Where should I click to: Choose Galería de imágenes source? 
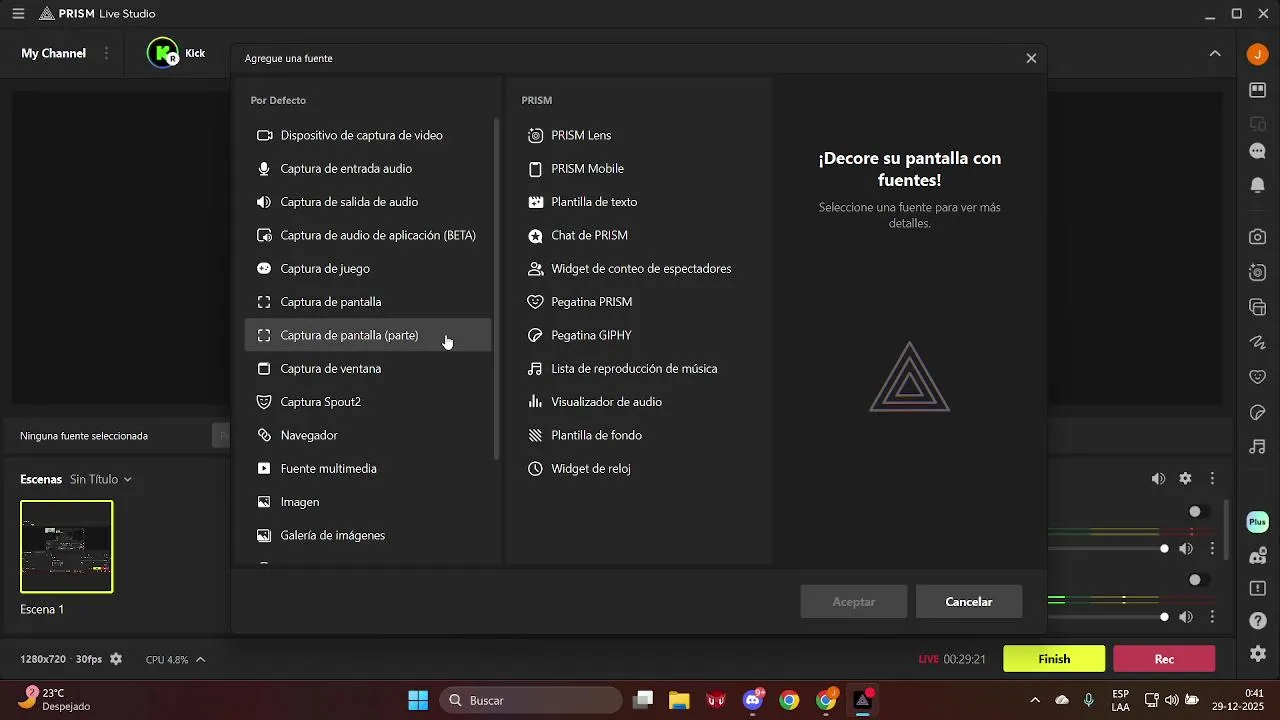tap(368, 535)
